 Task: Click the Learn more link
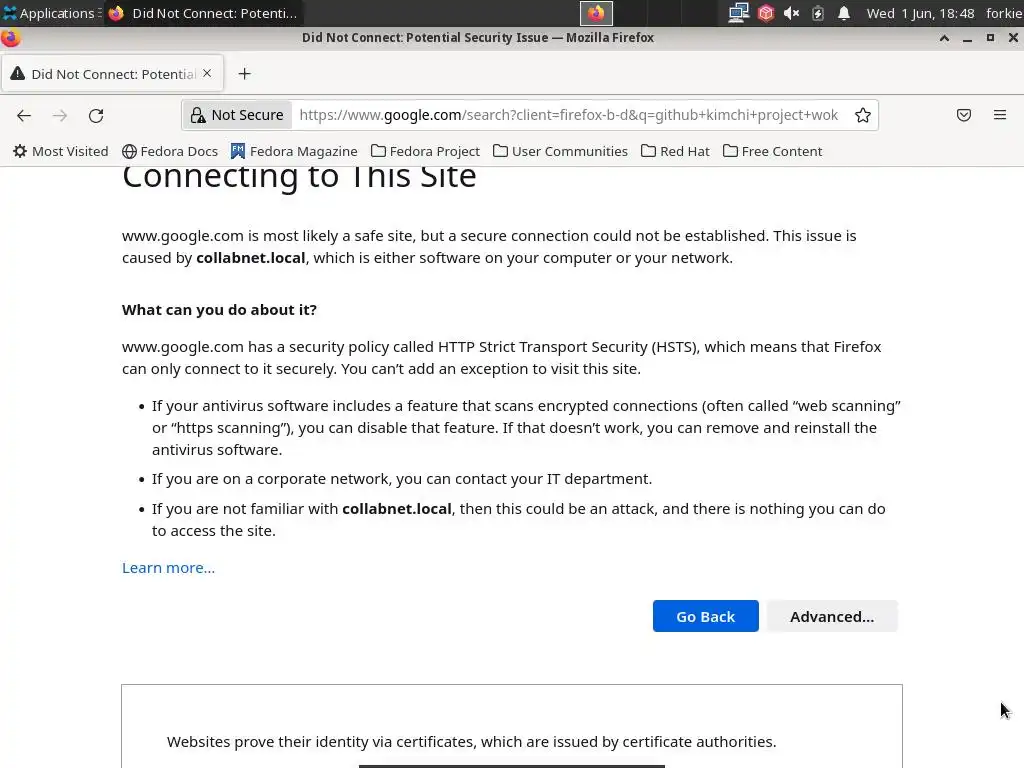click(168, 568)
